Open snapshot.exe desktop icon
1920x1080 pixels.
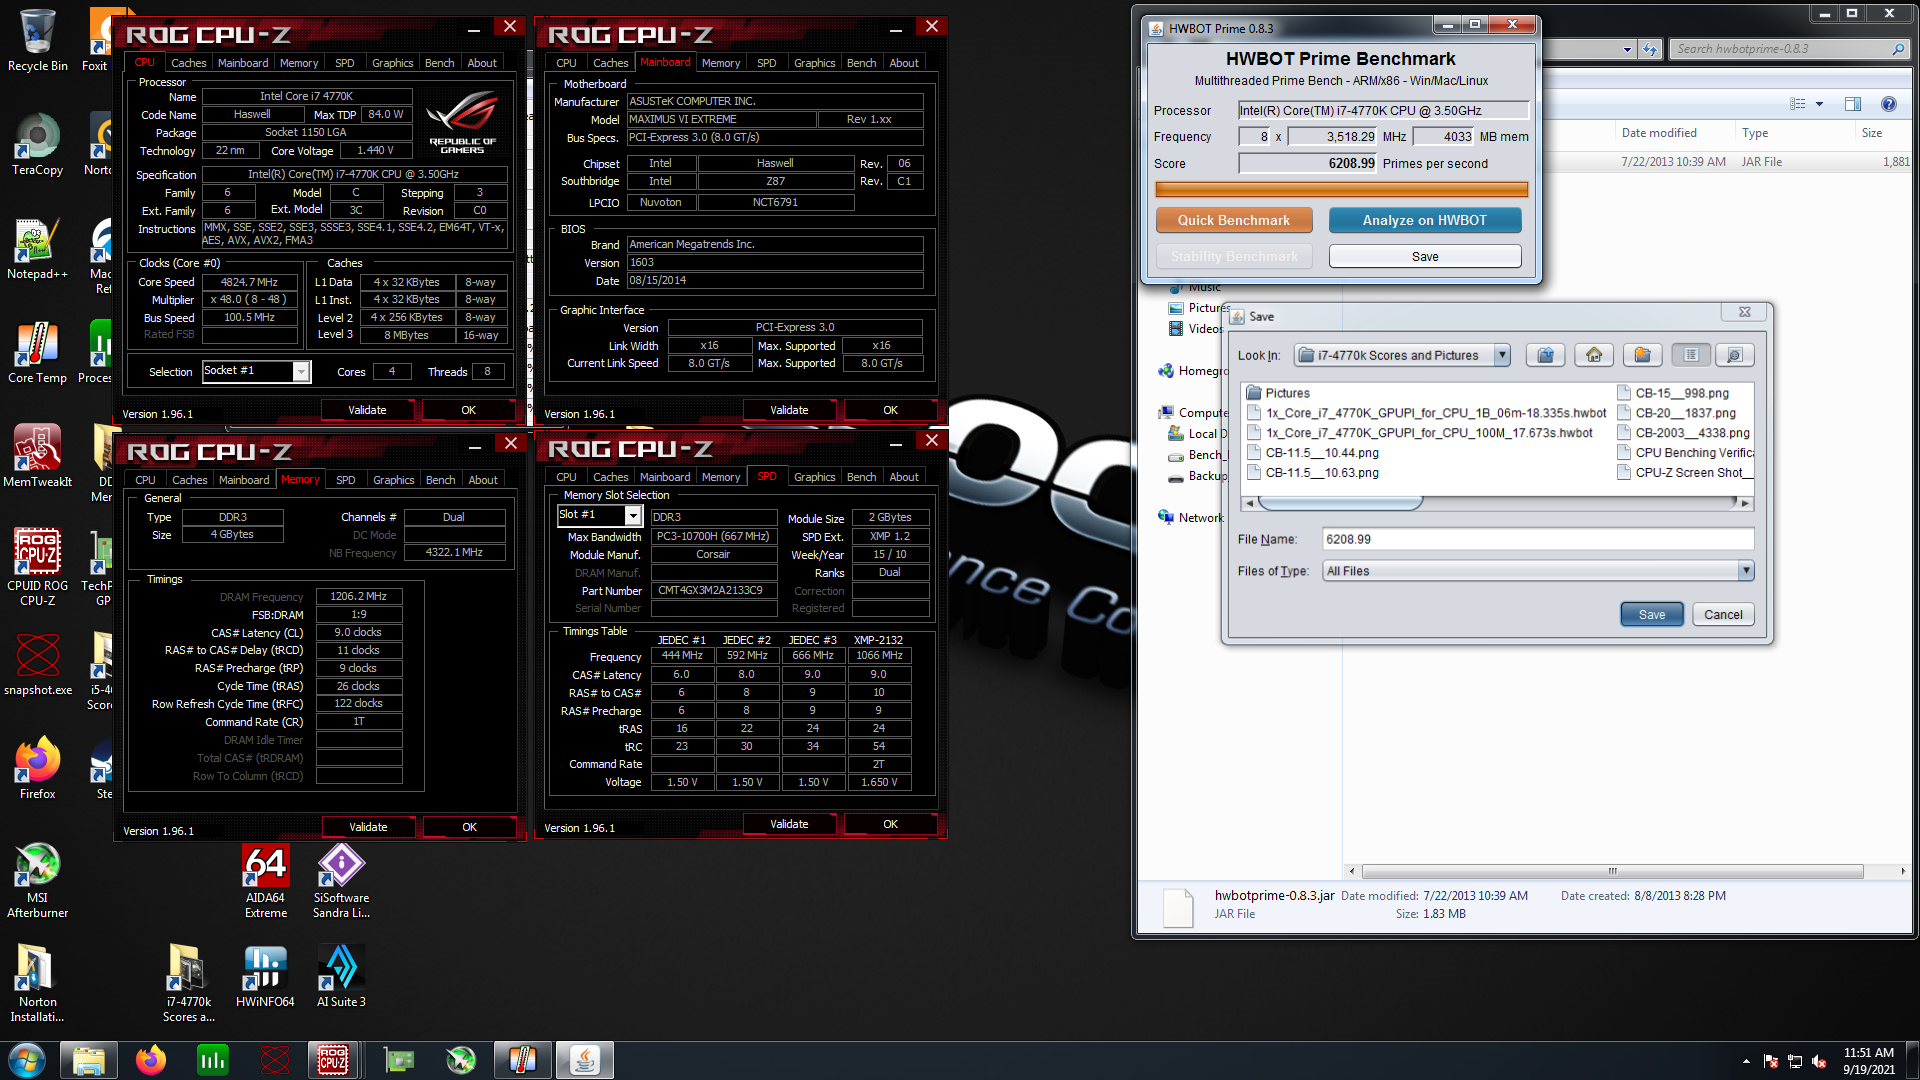click(37, 665)
